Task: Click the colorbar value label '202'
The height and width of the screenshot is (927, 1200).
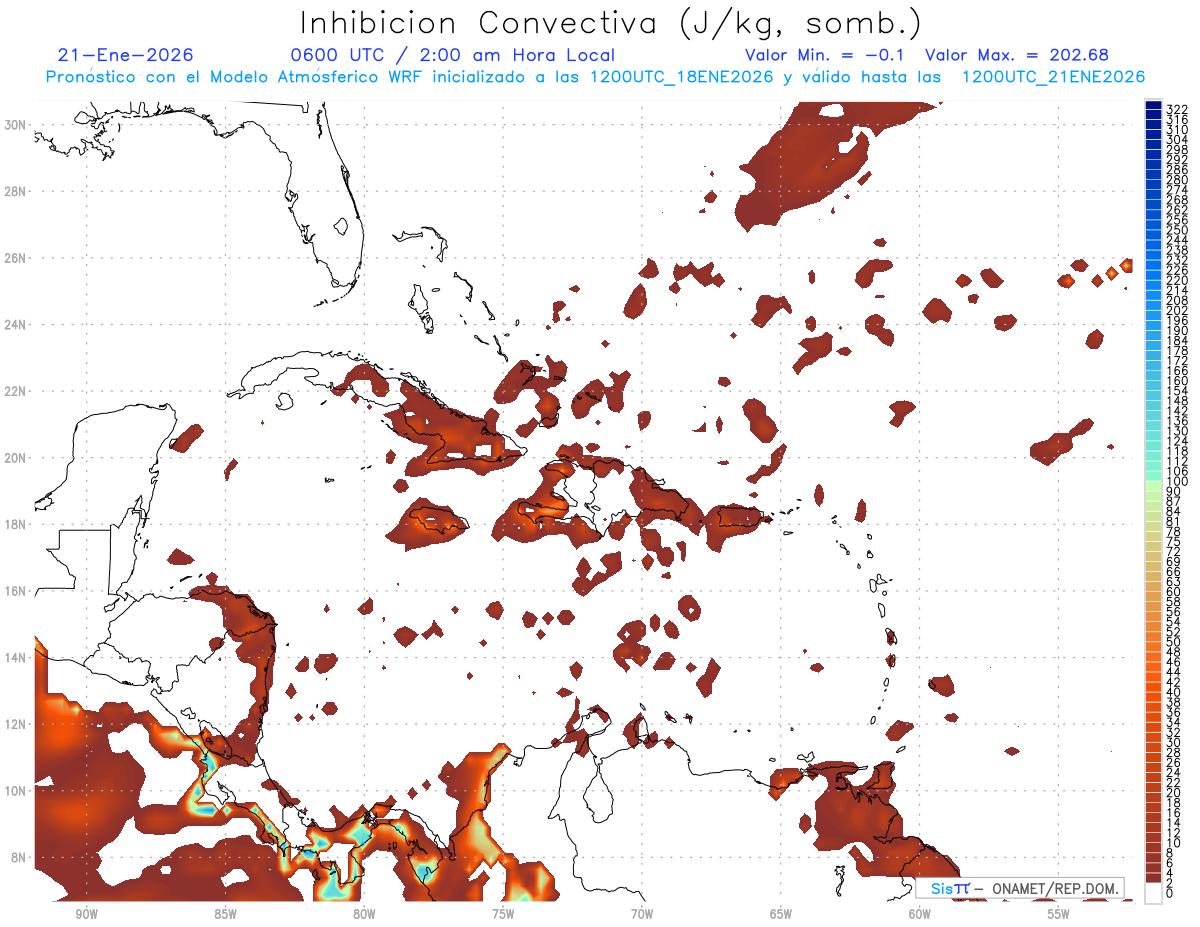Action: (x=1177, y=310)
